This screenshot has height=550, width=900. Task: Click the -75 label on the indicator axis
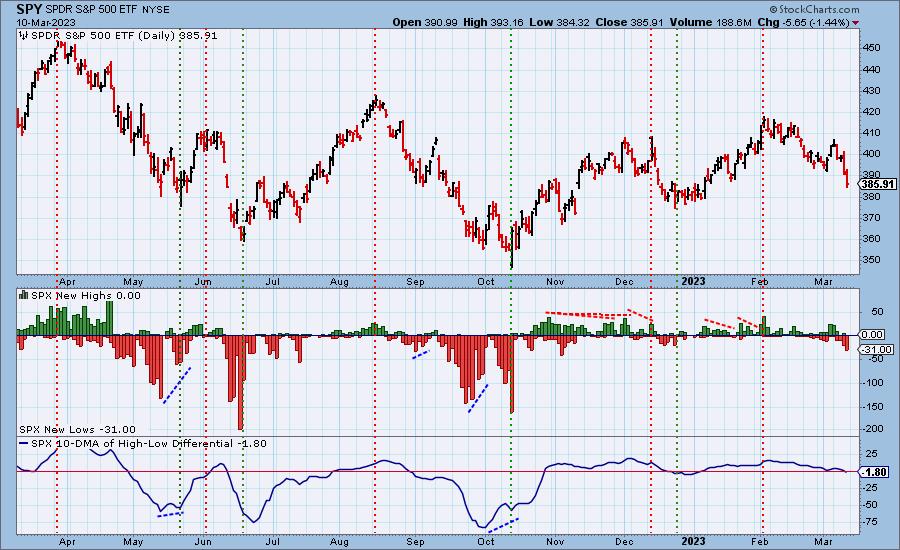click(x=871, y=521)
